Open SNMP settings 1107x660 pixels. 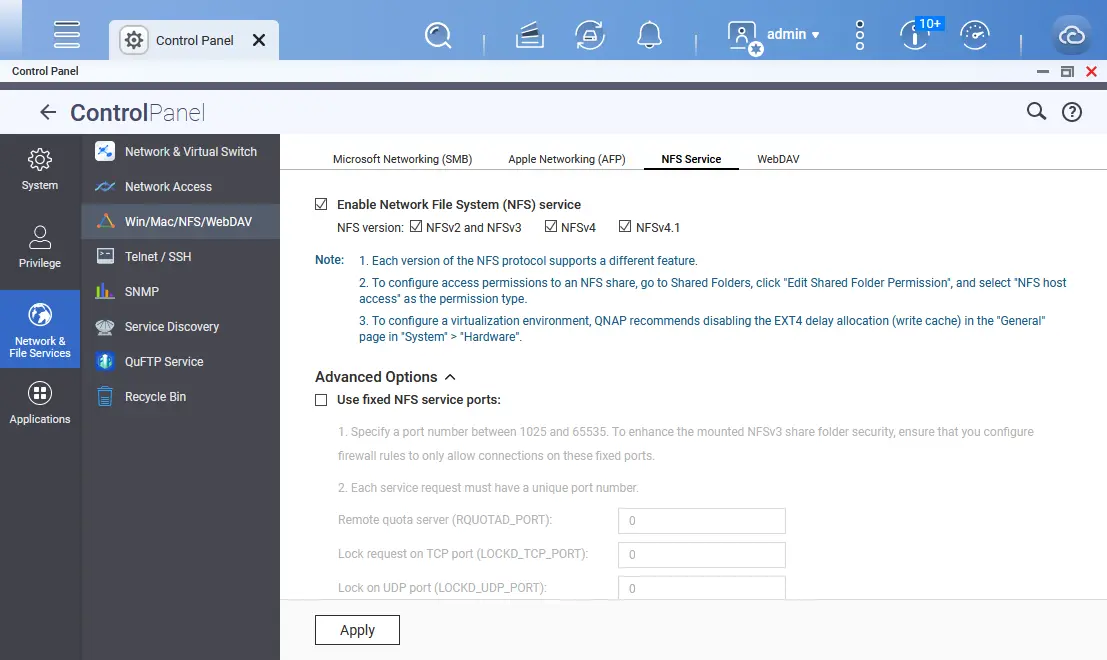click(181, 292)
